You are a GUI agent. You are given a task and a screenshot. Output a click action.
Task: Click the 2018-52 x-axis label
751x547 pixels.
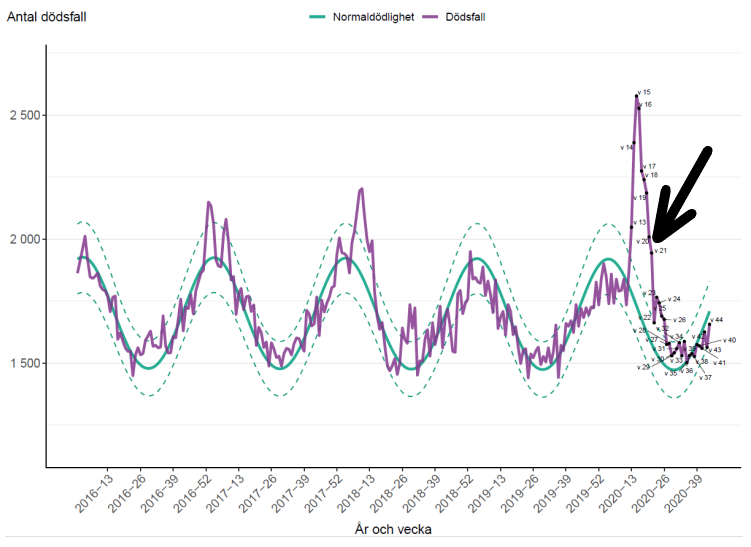pos(454,493)
